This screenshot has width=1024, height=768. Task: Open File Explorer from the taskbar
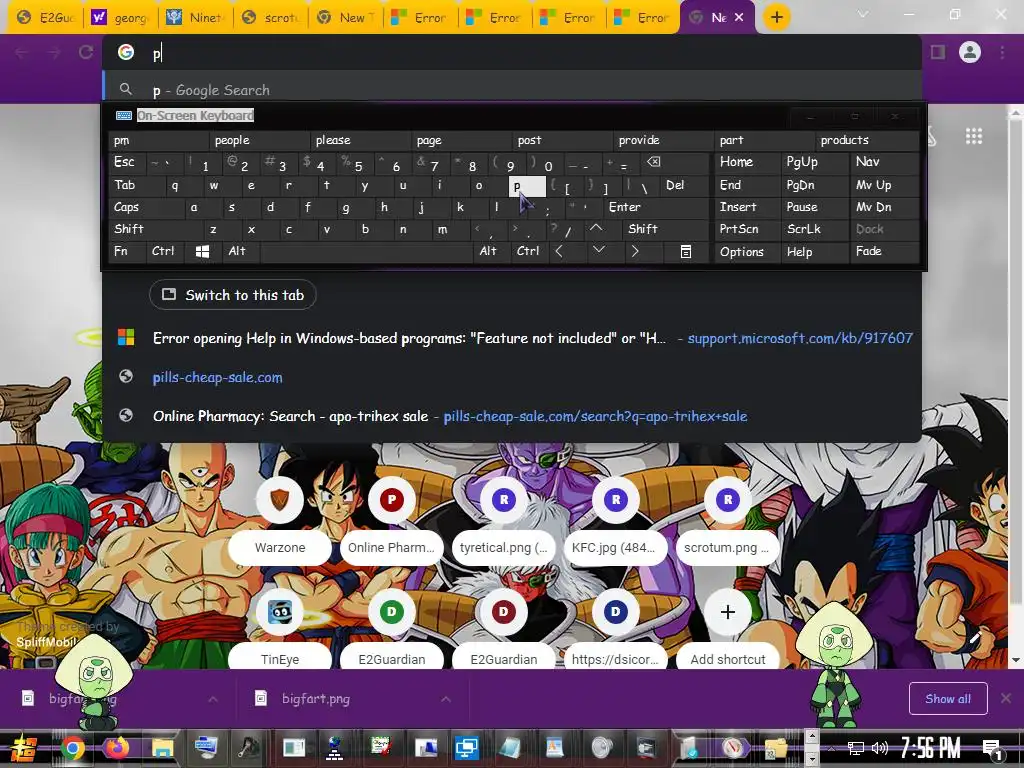(x=162, y=748)
